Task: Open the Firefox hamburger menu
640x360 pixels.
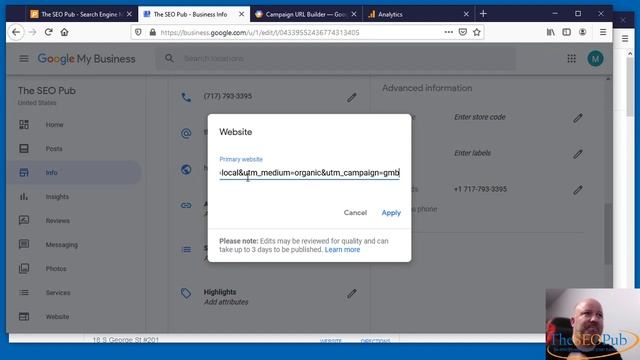Action: point(603,32)
